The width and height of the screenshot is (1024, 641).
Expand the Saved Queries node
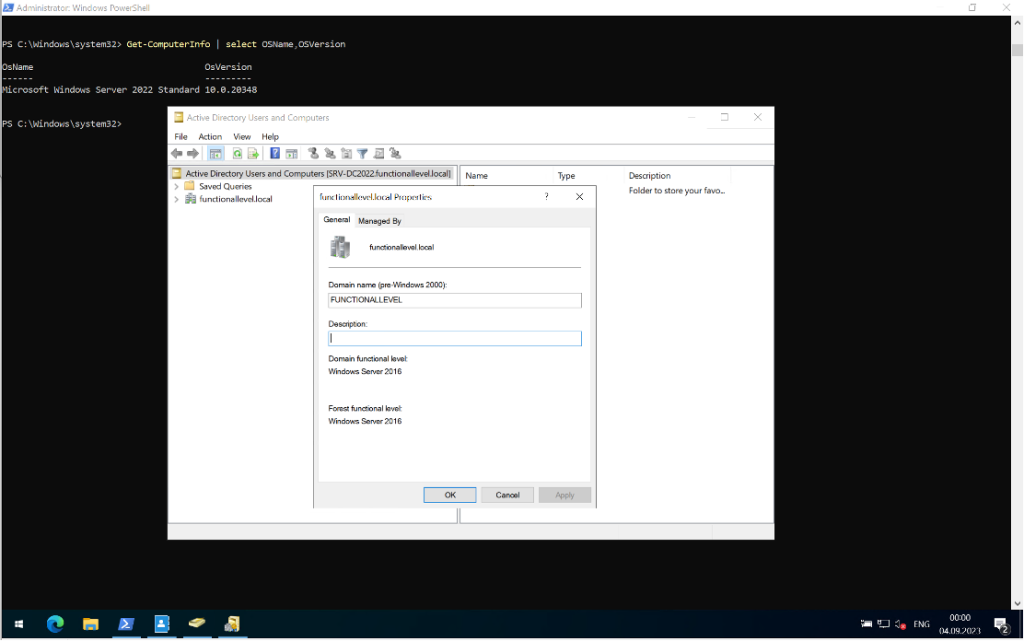pos(177,186)
